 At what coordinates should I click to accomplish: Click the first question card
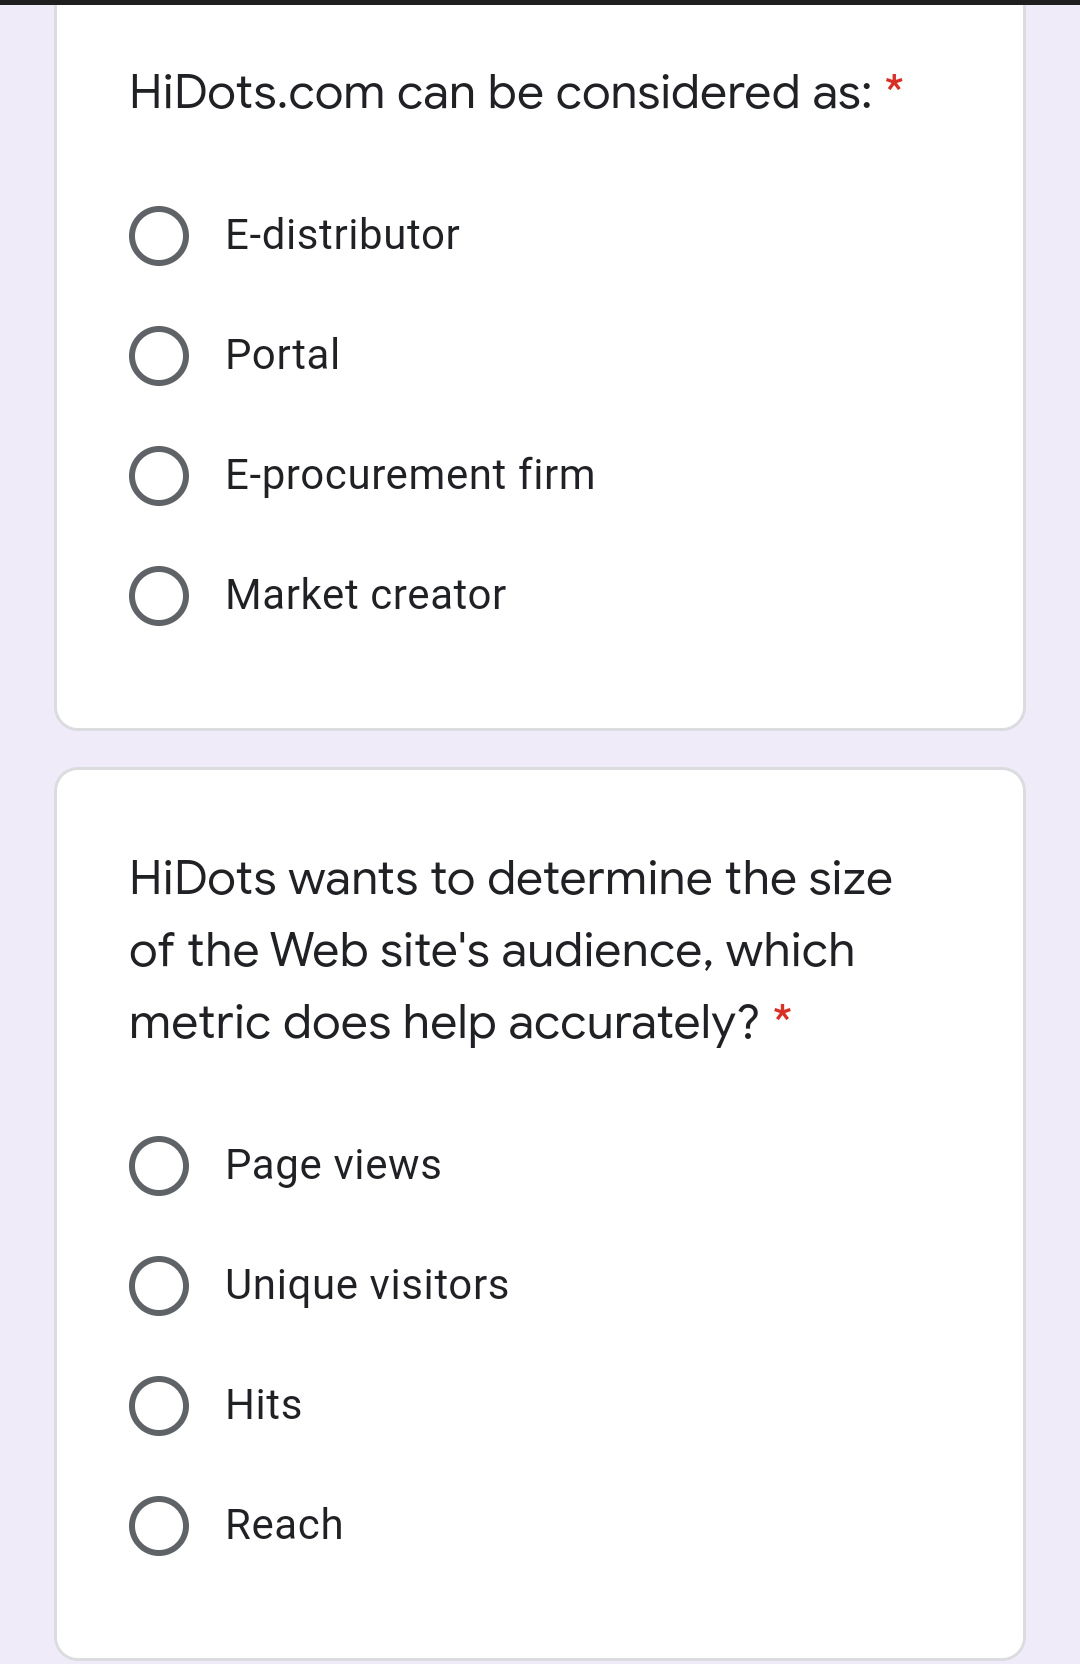point(540,370)
